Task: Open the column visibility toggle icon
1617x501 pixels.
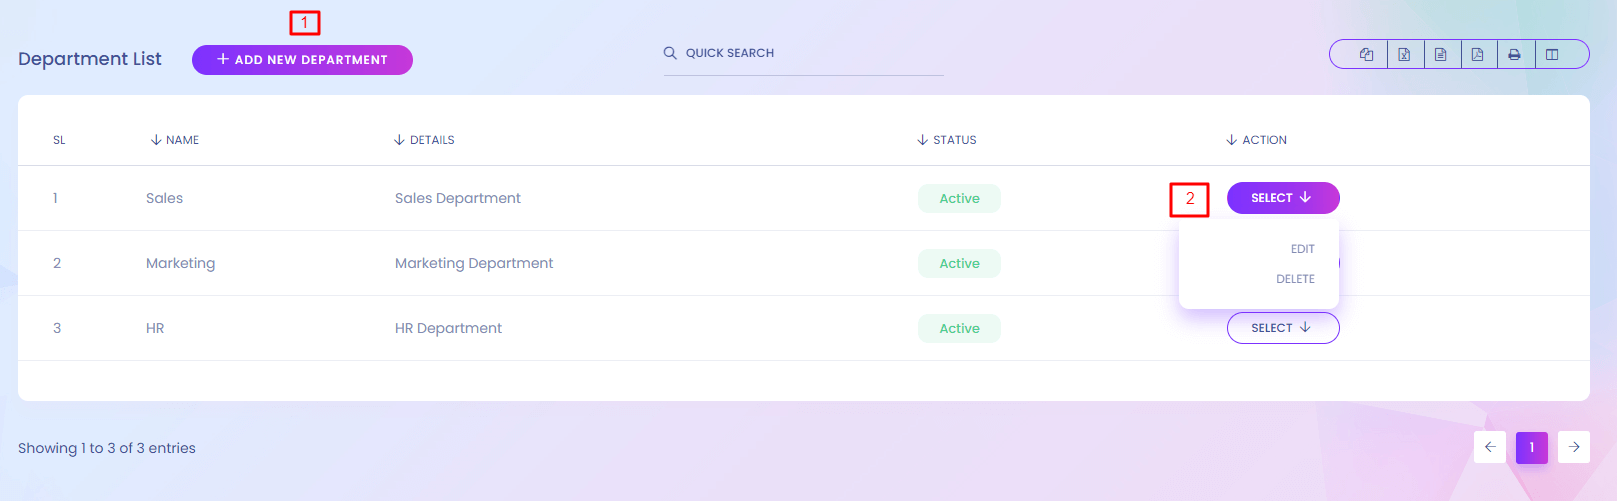Action: (1552, 55)
